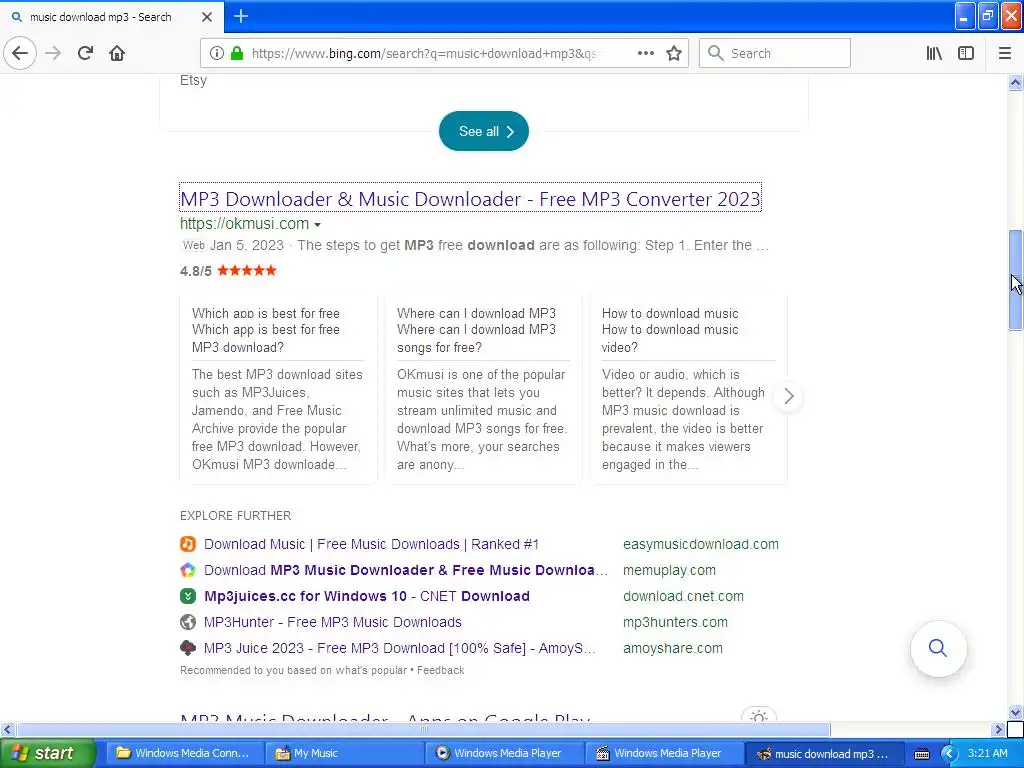Screen dimensions: 1024x768
Task: Click the green secure padlock icon
Action: [x=236, y=53]
